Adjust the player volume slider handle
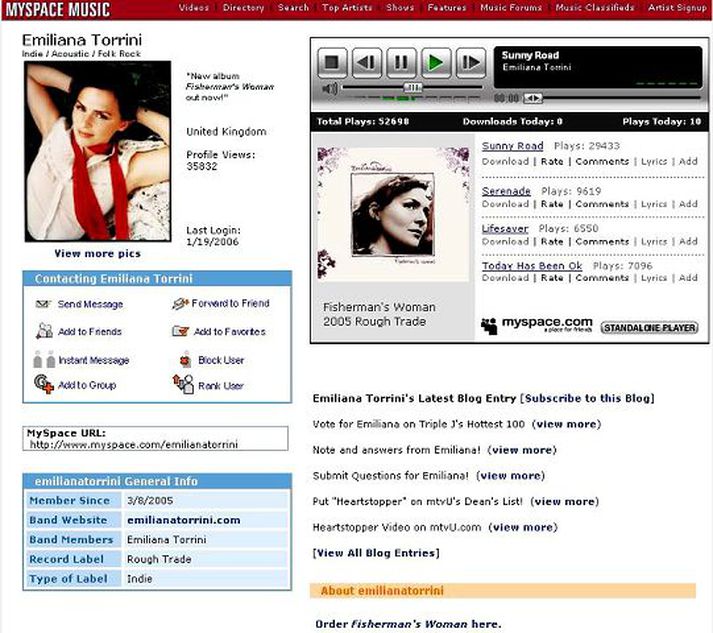Screen dimensions: 713x633 pyautogui.click(x=413, y=87)
